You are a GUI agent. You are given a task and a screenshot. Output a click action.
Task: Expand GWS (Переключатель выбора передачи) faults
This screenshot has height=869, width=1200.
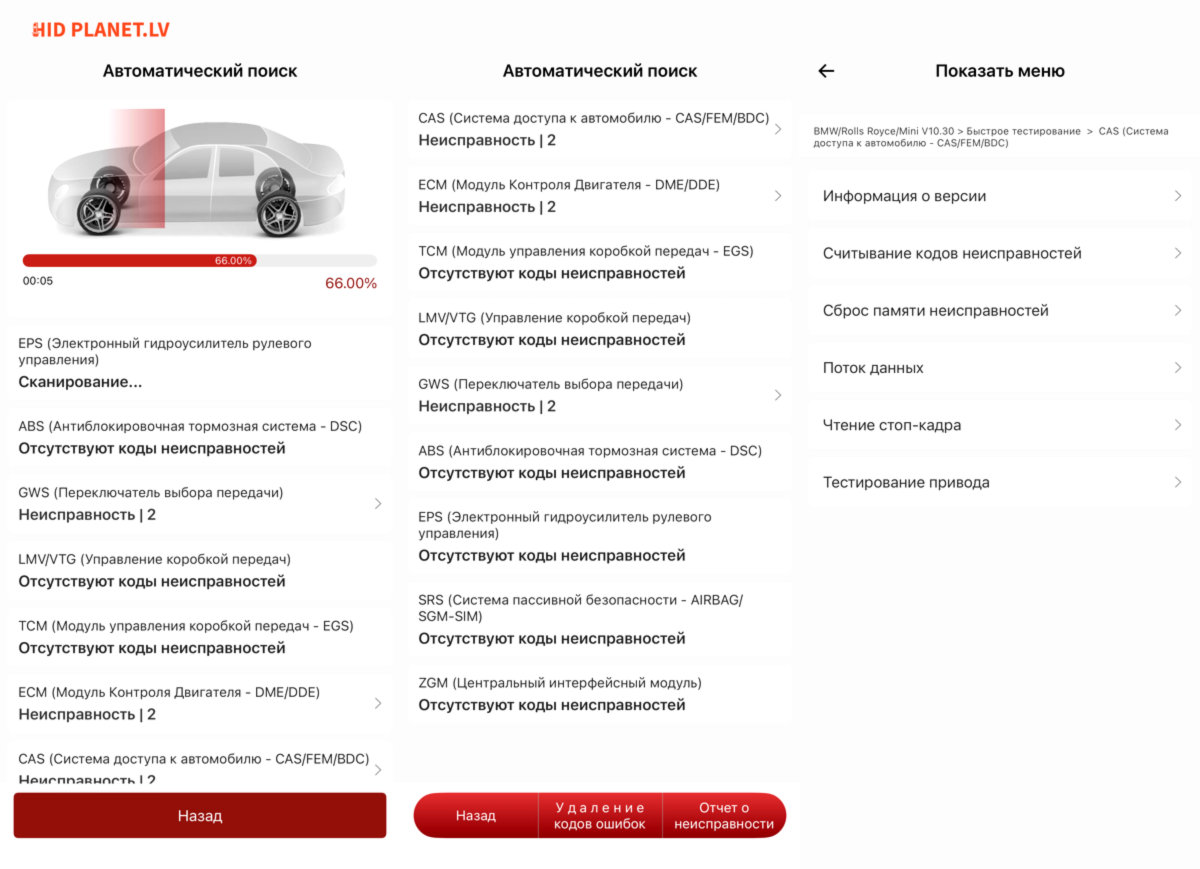(x=600, y=395)
